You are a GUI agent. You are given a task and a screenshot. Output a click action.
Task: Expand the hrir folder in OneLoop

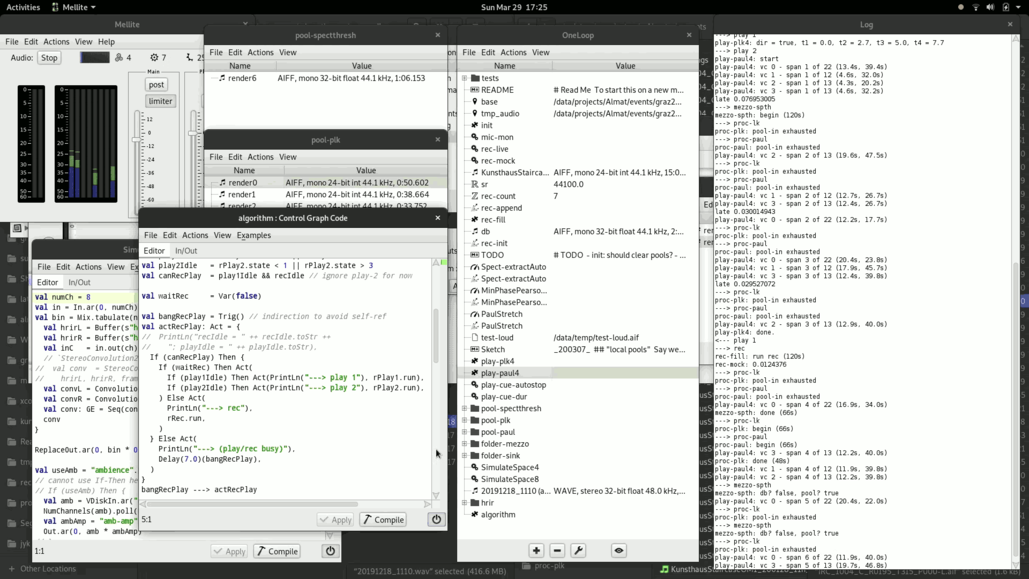(464, 503)
